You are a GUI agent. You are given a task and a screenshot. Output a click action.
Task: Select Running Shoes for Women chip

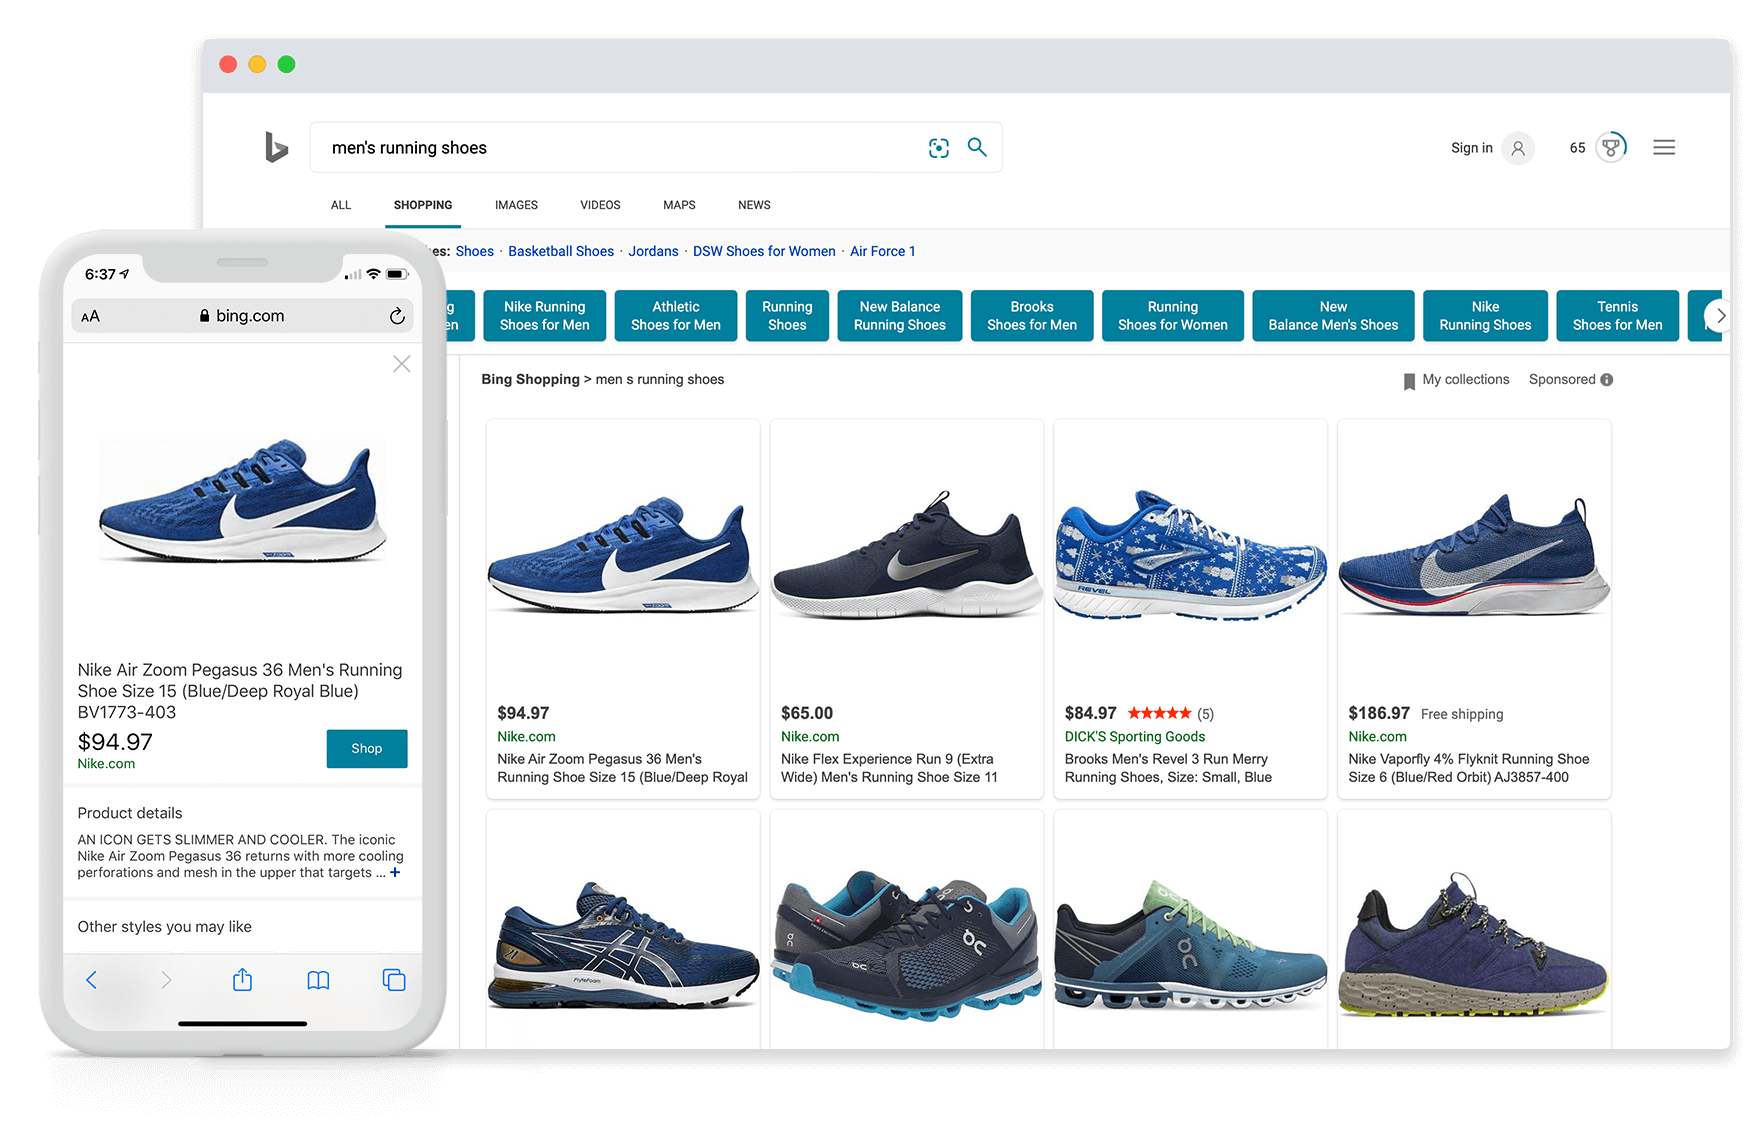click(1173, 316)
